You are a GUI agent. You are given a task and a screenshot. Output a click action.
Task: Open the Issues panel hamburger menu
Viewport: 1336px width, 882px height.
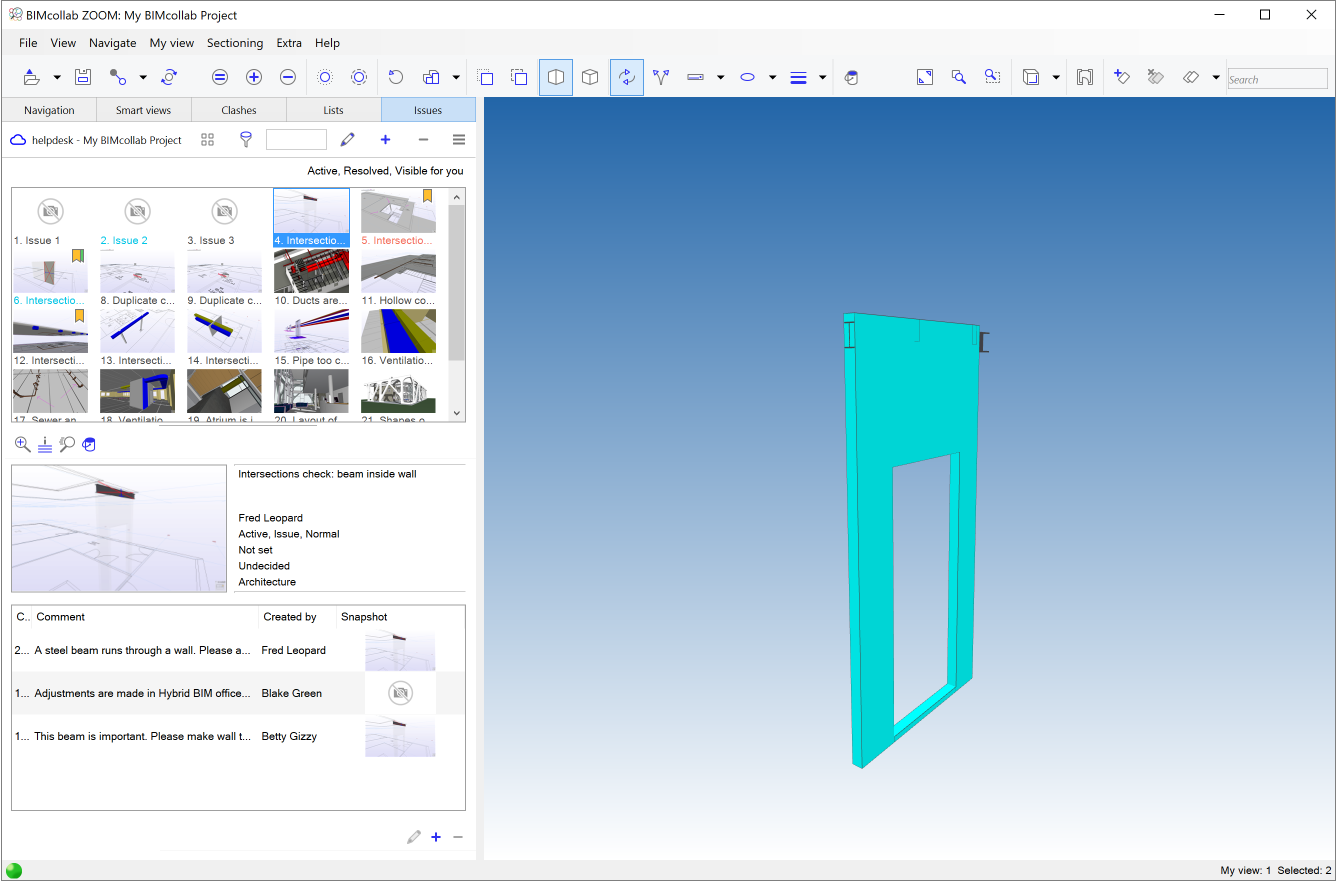(459, 140)
